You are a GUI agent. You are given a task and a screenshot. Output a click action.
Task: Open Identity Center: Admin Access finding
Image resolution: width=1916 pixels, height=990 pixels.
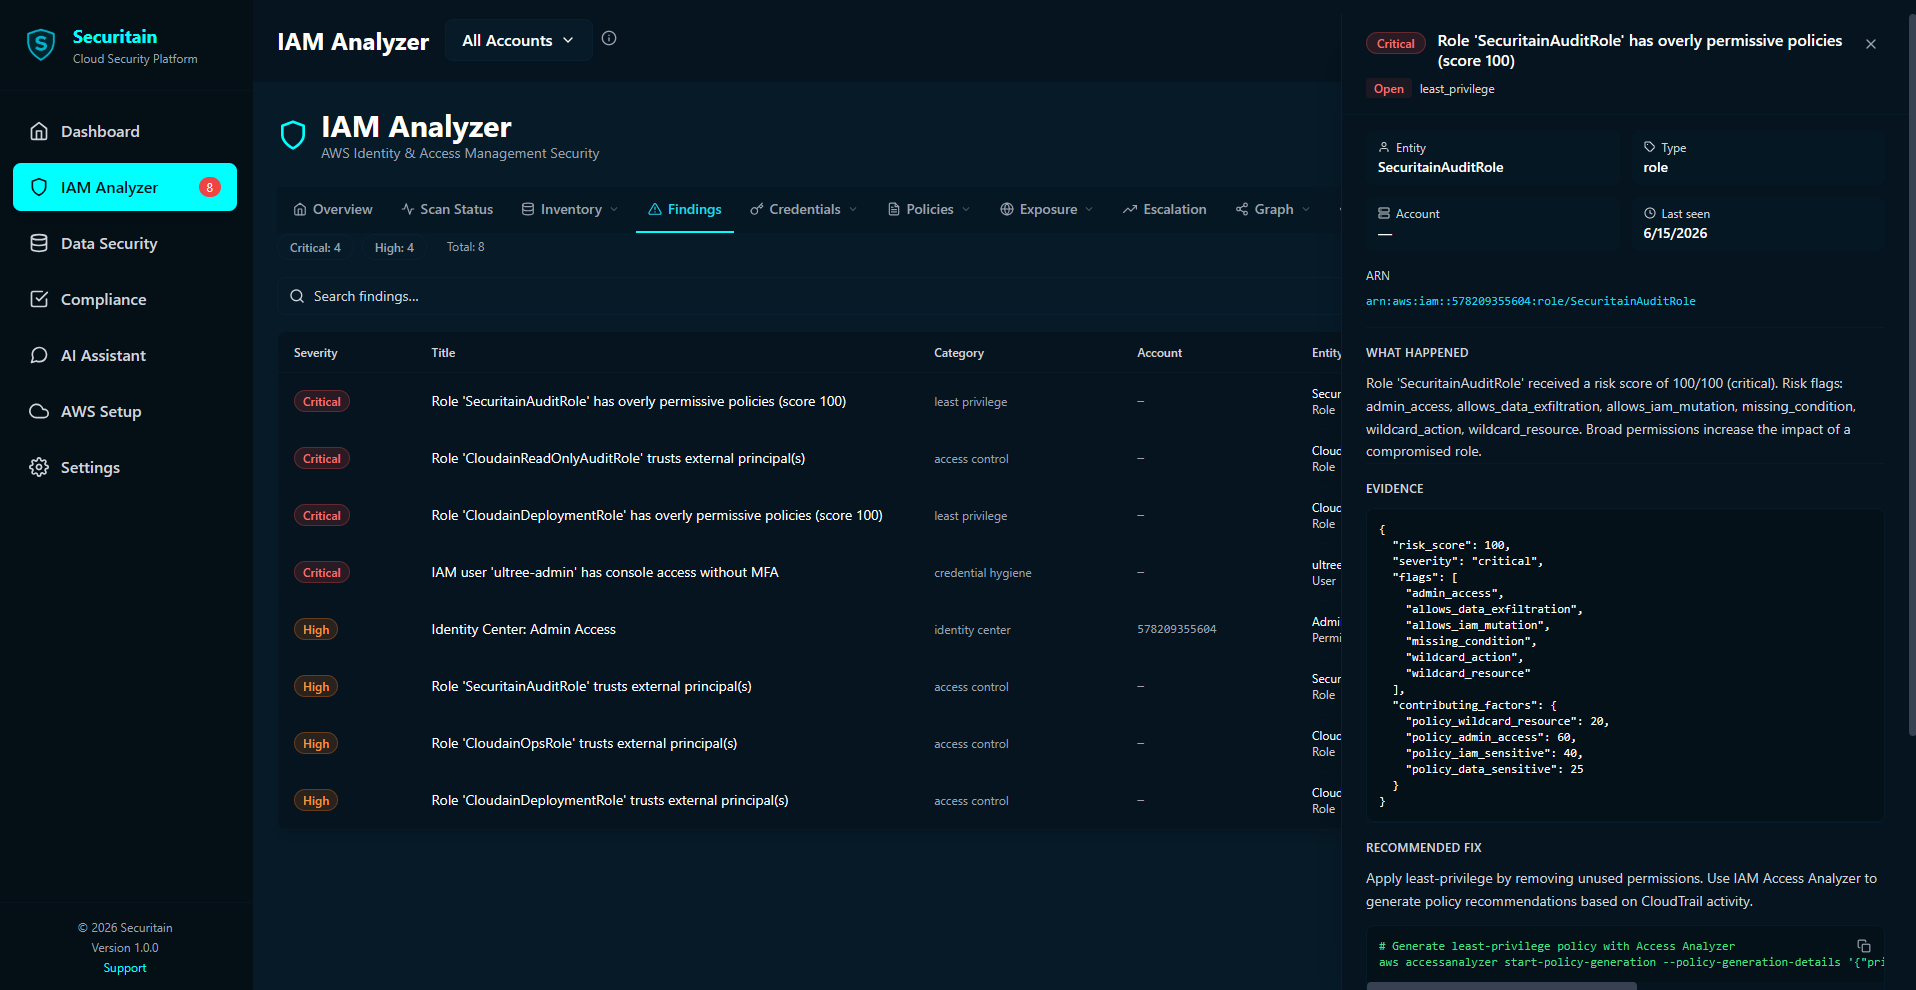pyautogui.click(x=810, y=629)
